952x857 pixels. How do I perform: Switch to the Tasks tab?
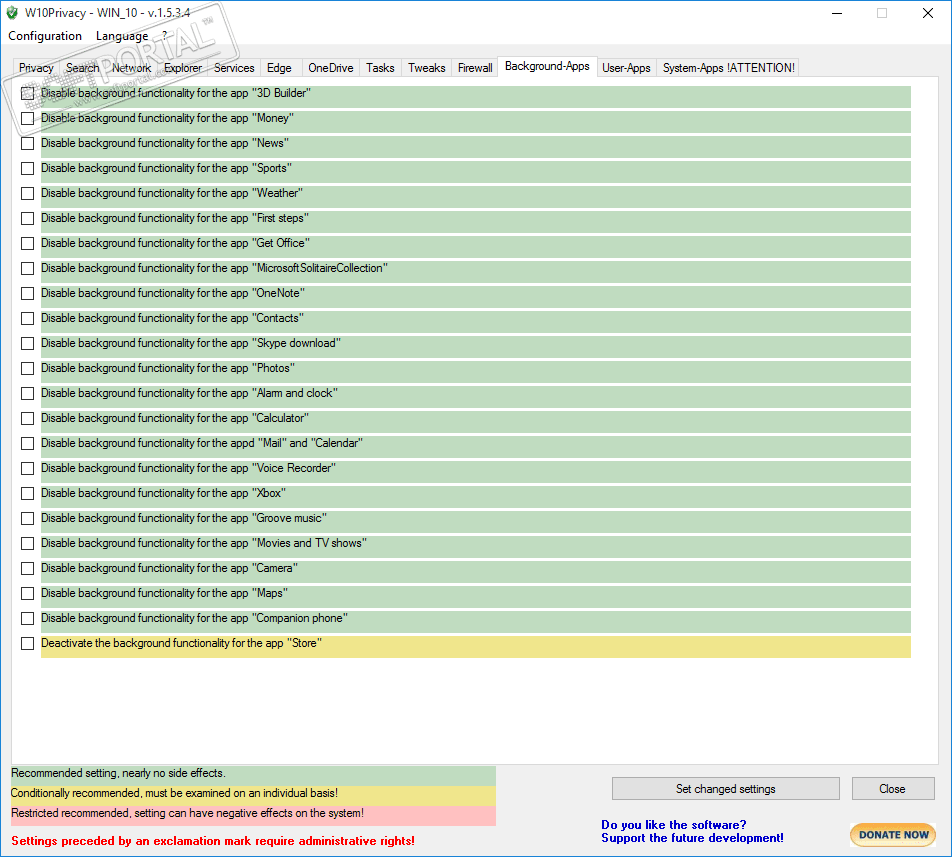[x=380, y=68]
